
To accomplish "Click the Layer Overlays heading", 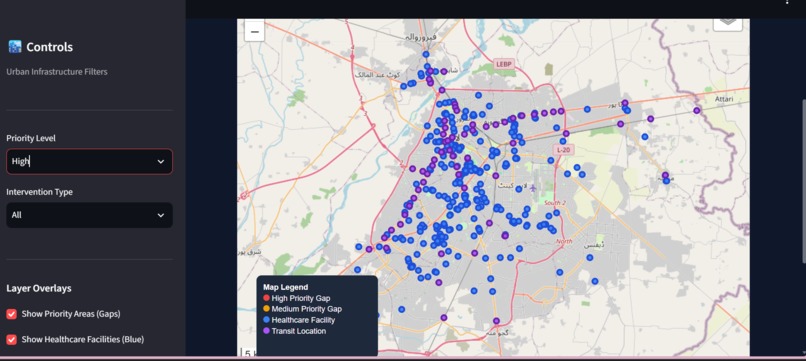I will coord(39,288).
